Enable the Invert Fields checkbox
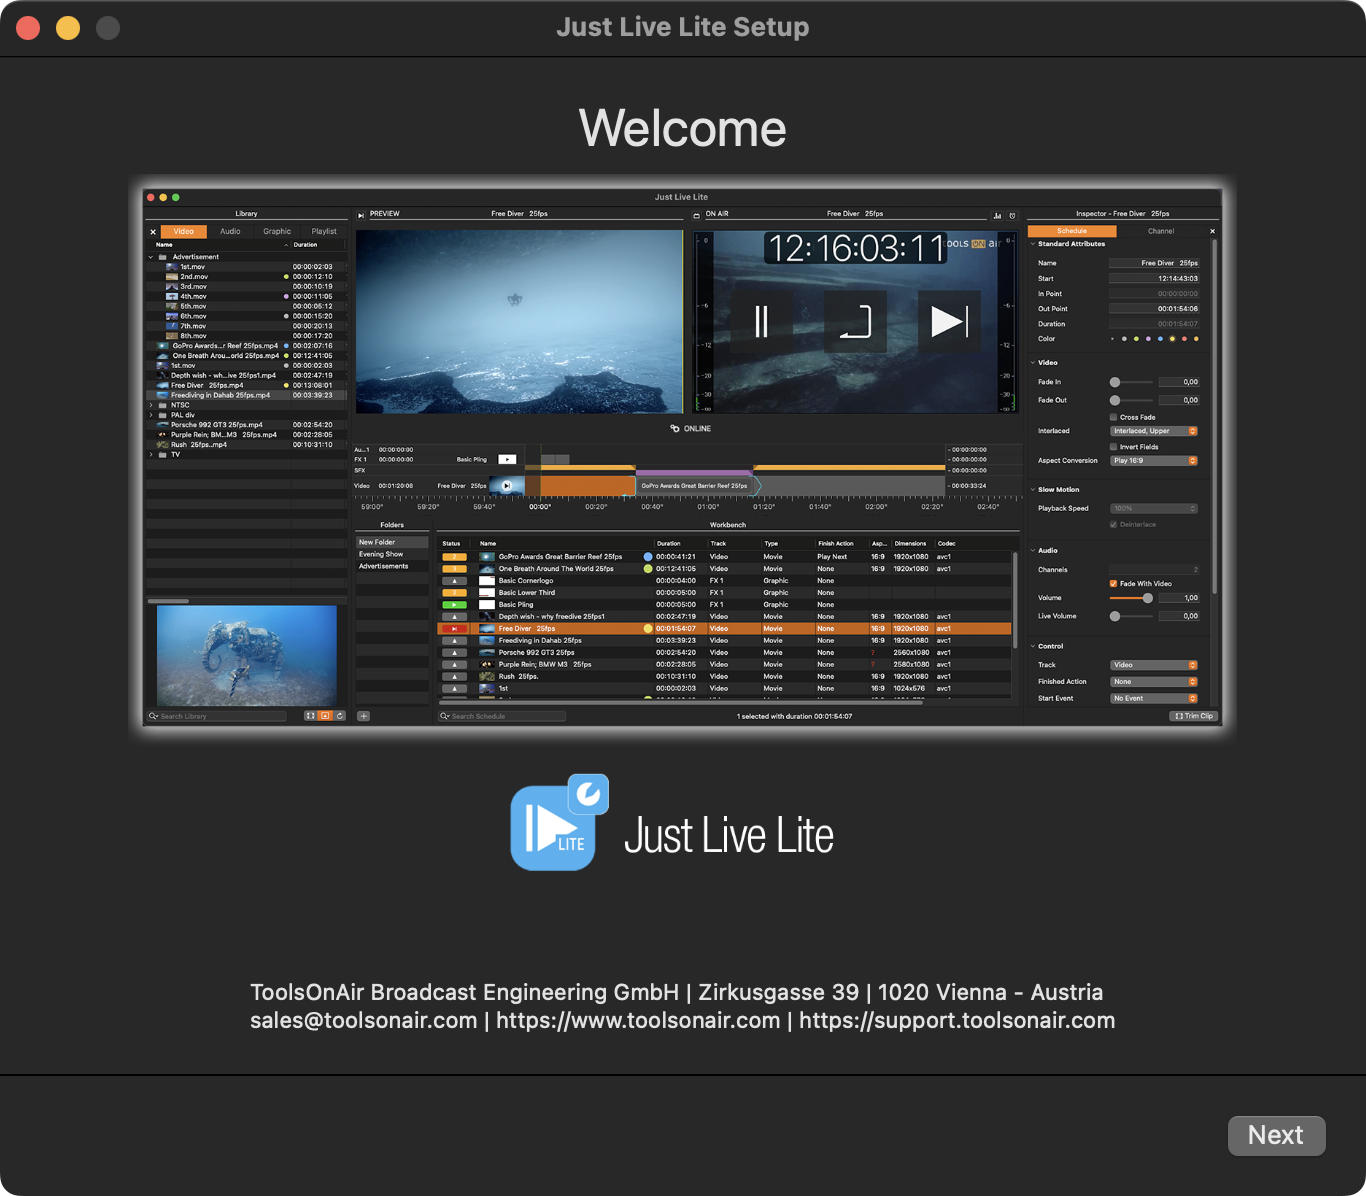 (1114, 447)
